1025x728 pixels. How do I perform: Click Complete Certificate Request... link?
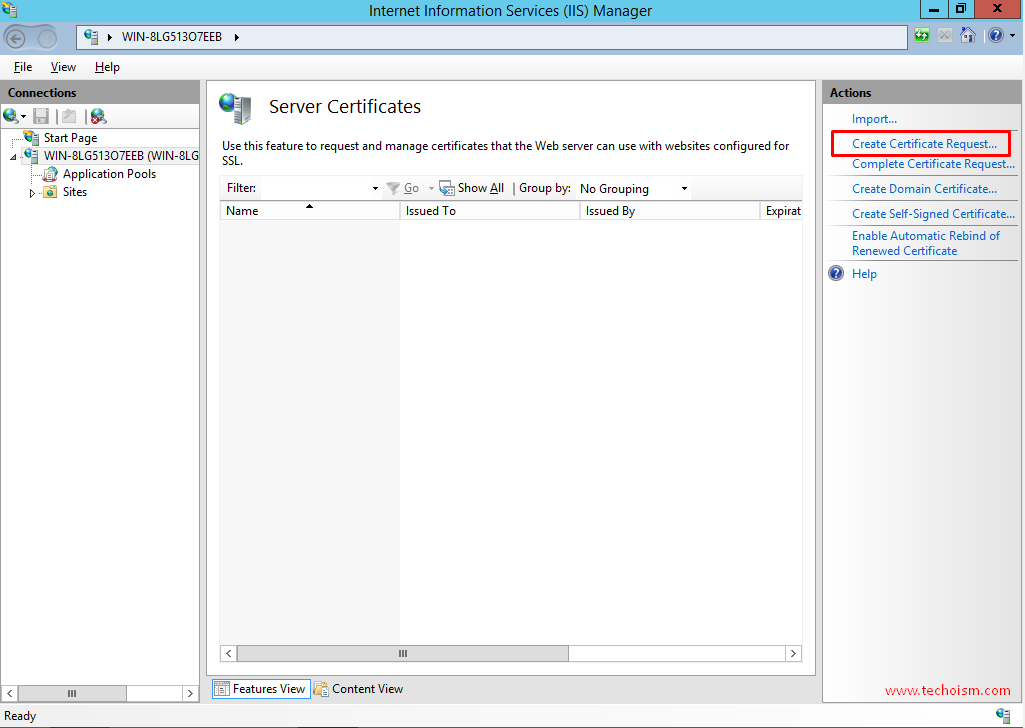(933, 164)
